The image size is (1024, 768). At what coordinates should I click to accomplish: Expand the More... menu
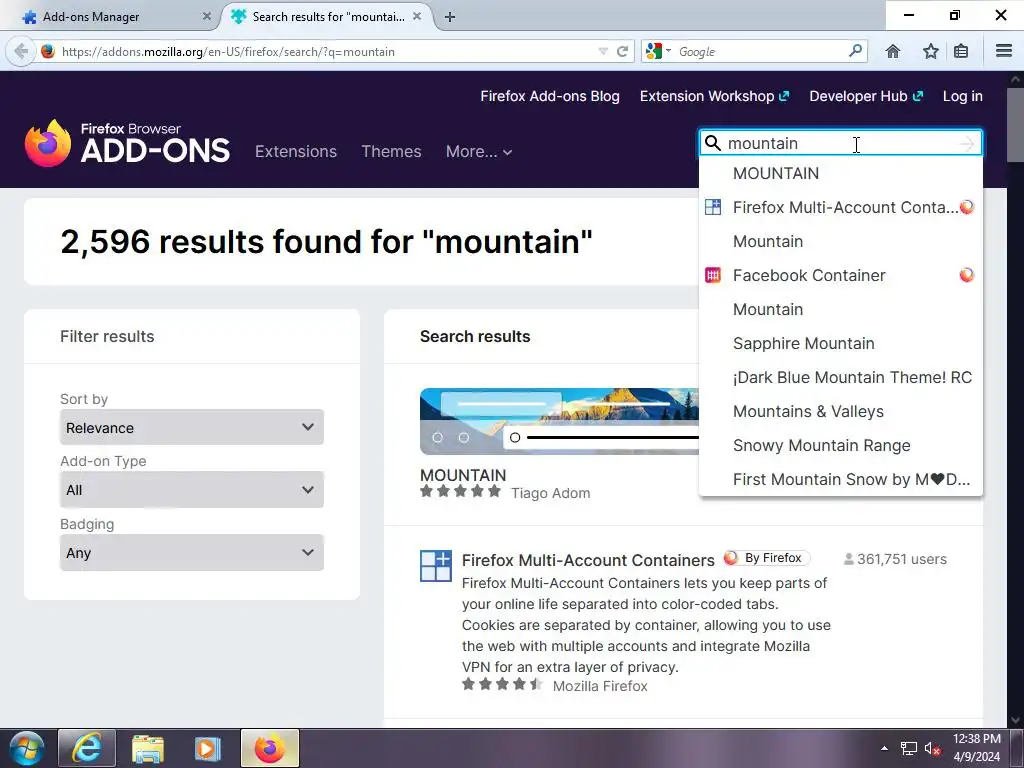[479, 152]
